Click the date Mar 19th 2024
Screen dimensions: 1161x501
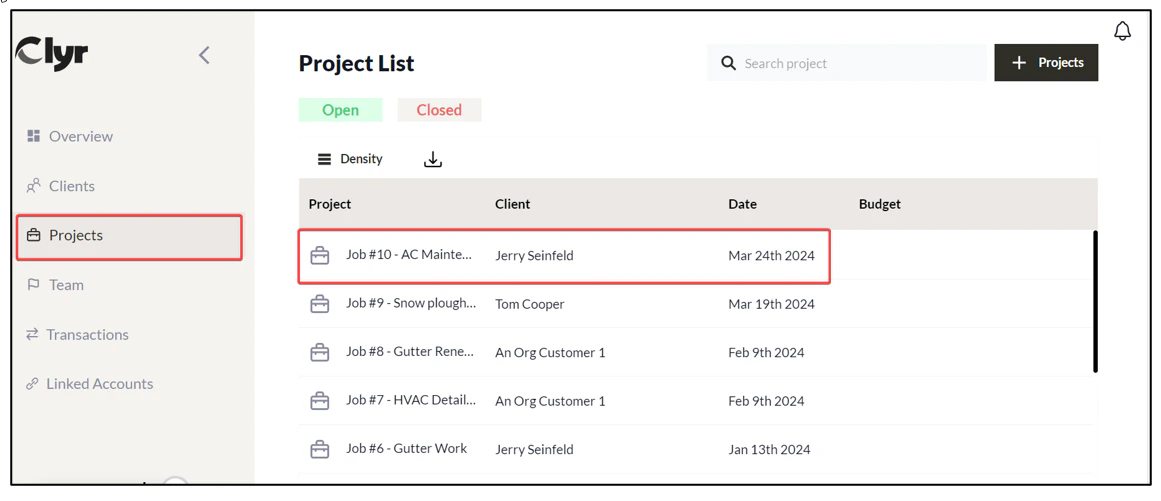pos(771,304)
